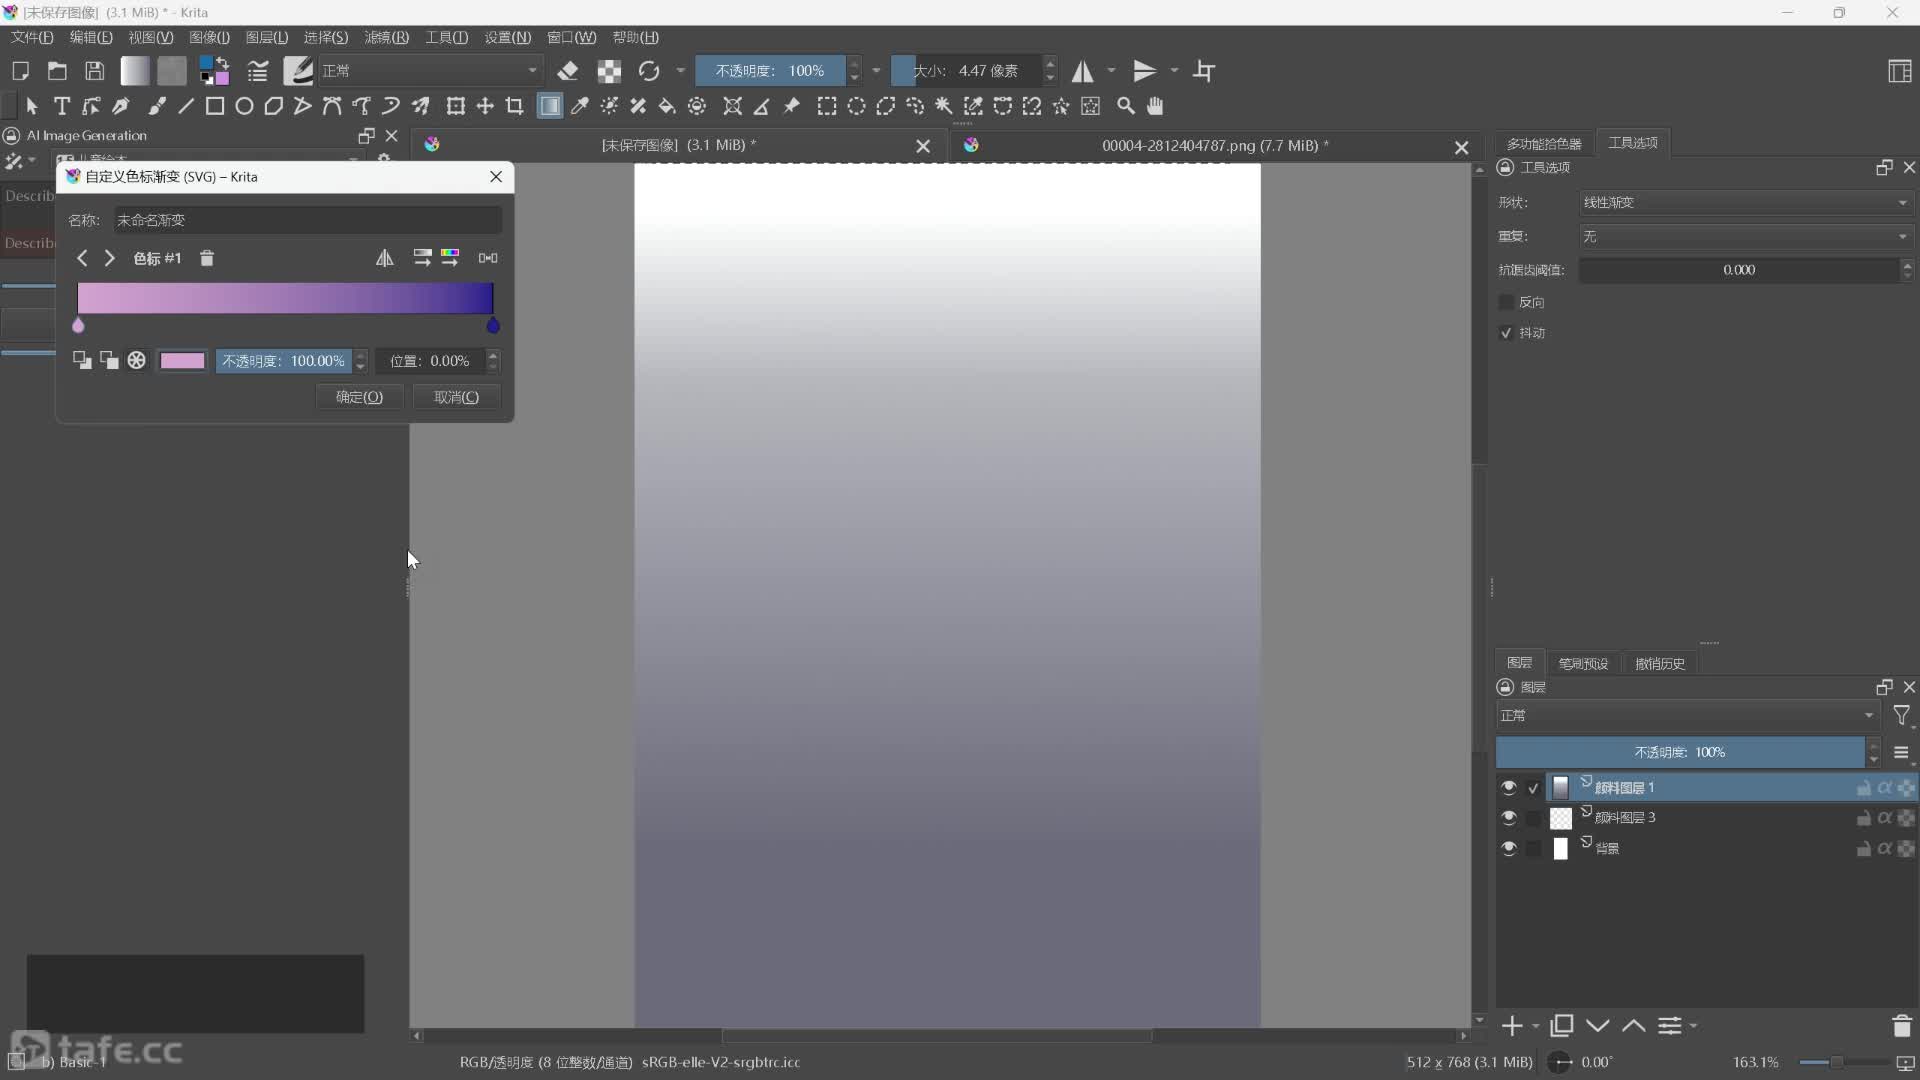Screen dimensions: 1920x1080
Task: Open the 文件 menu
Action: point(32,38)
